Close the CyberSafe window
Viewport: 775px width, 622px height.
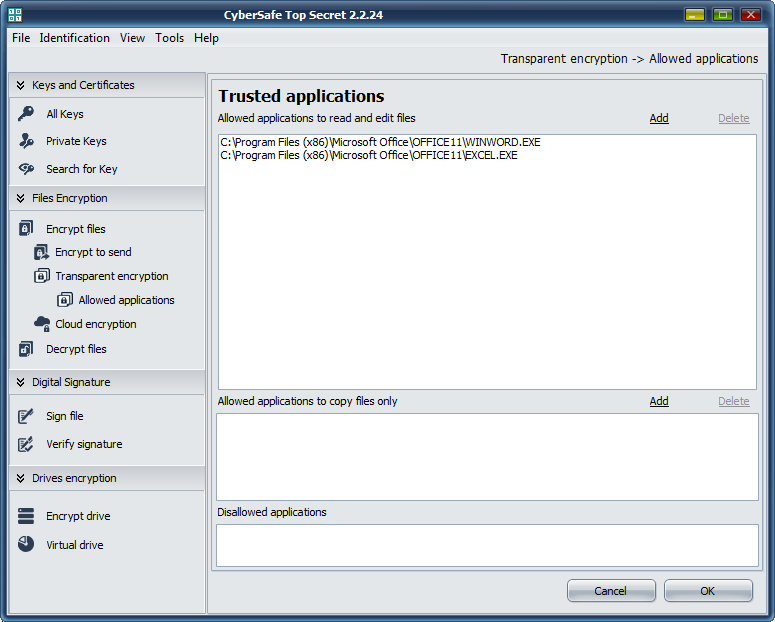click(750, 15)
